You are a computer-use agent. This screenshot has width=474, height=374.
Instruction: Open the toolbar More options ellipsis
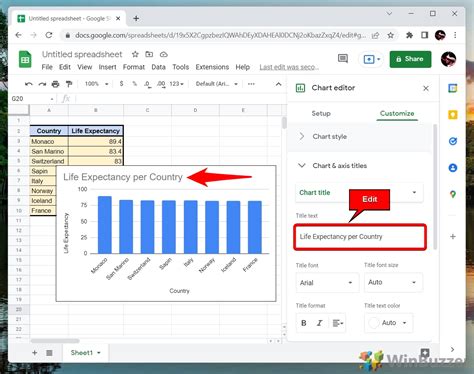tap(251, 84)
